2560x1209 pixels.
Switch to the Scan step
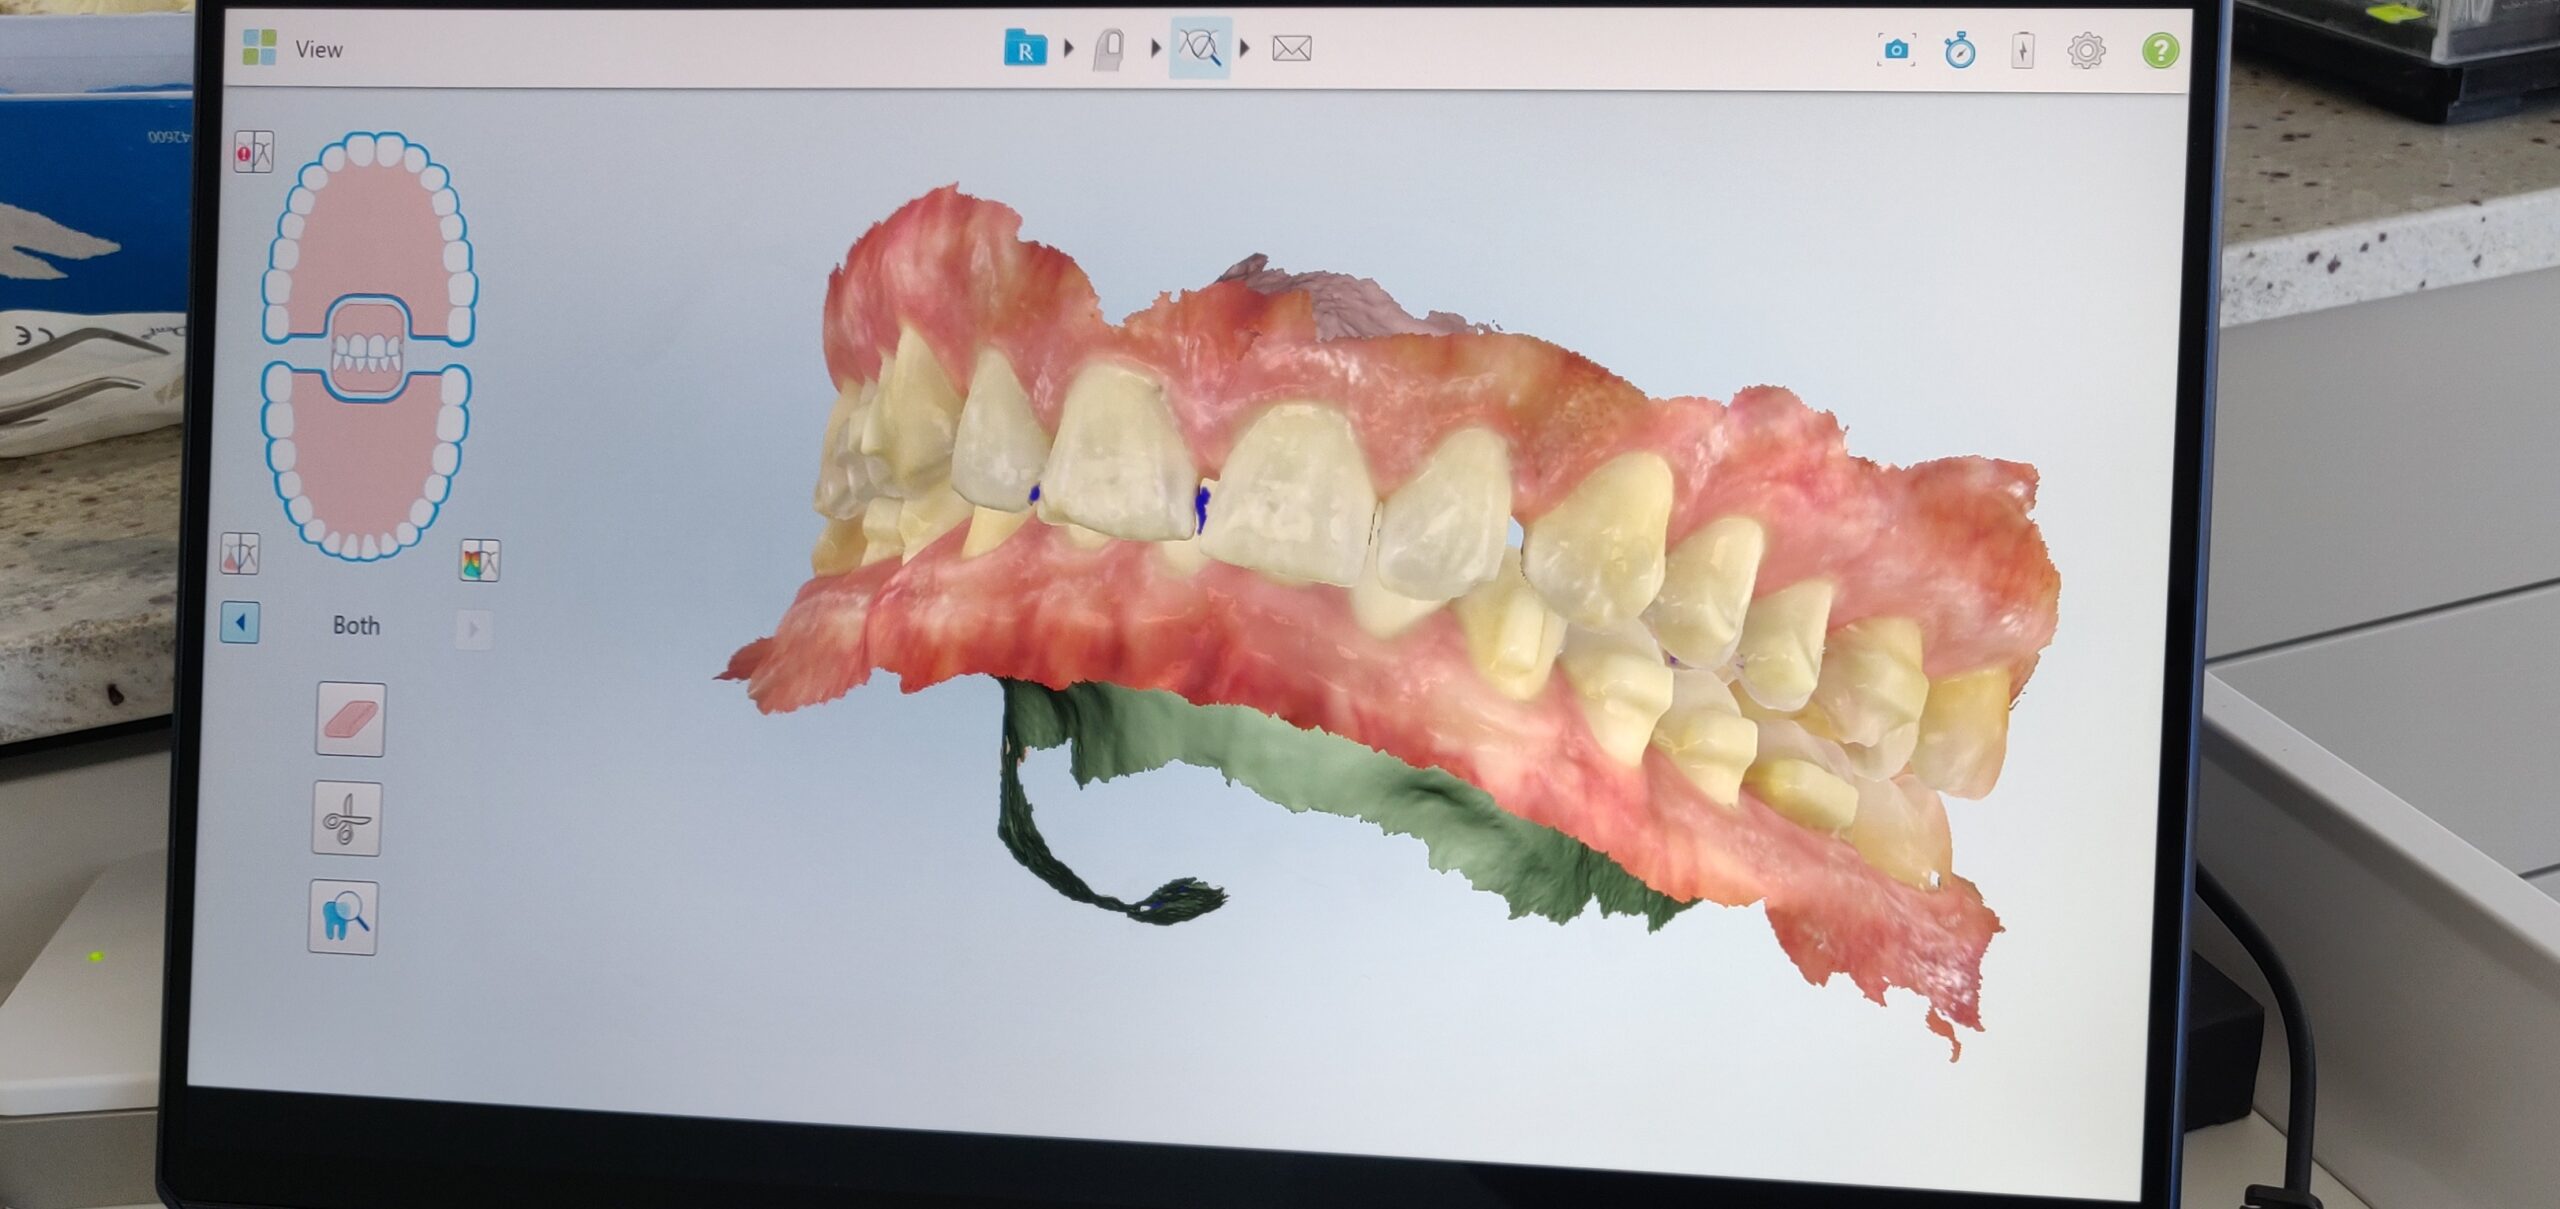pos(1109,49)
